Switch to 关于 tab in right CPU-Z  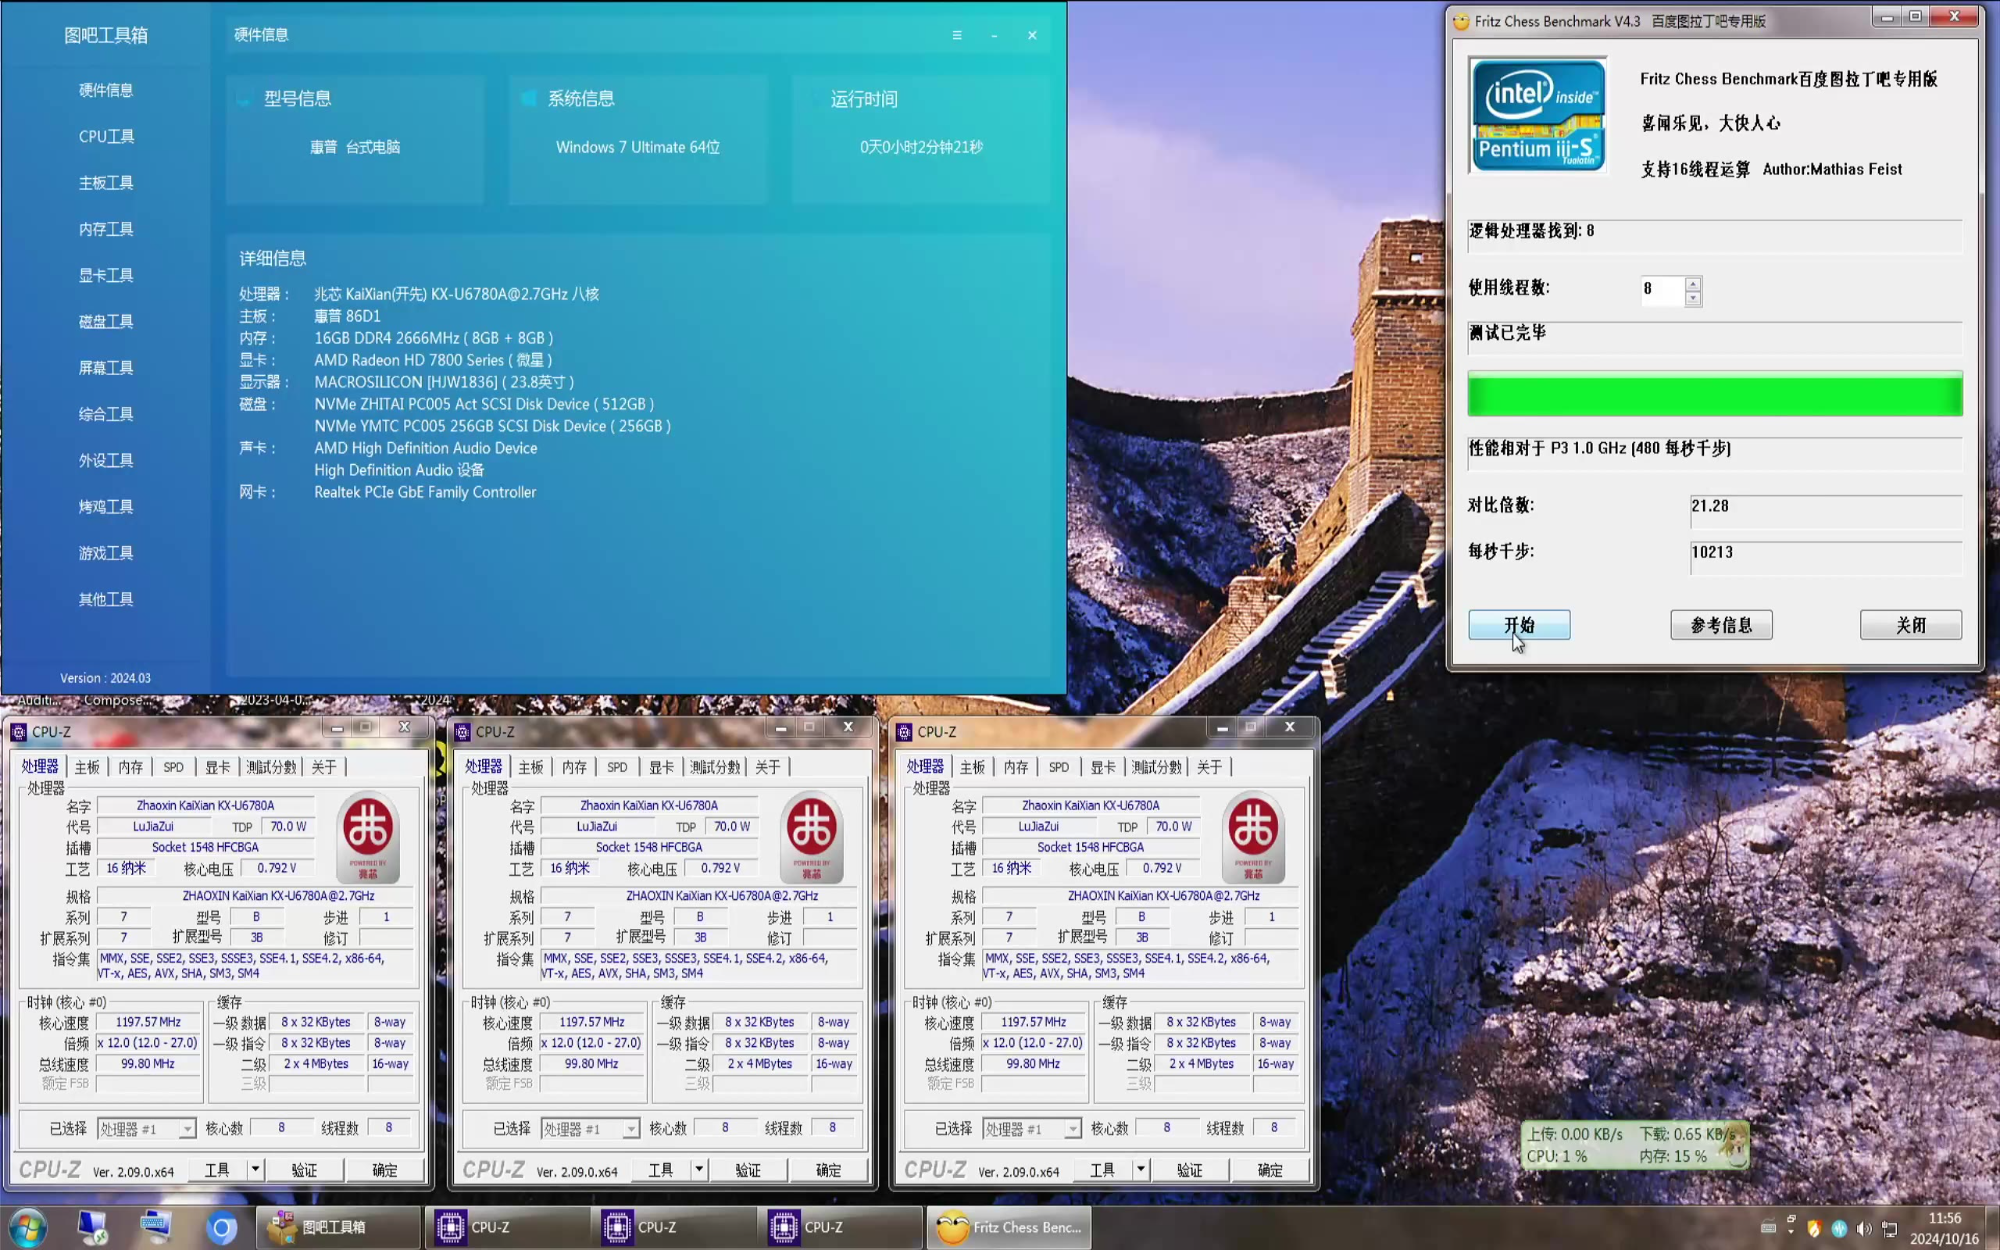coord(1209,767)
